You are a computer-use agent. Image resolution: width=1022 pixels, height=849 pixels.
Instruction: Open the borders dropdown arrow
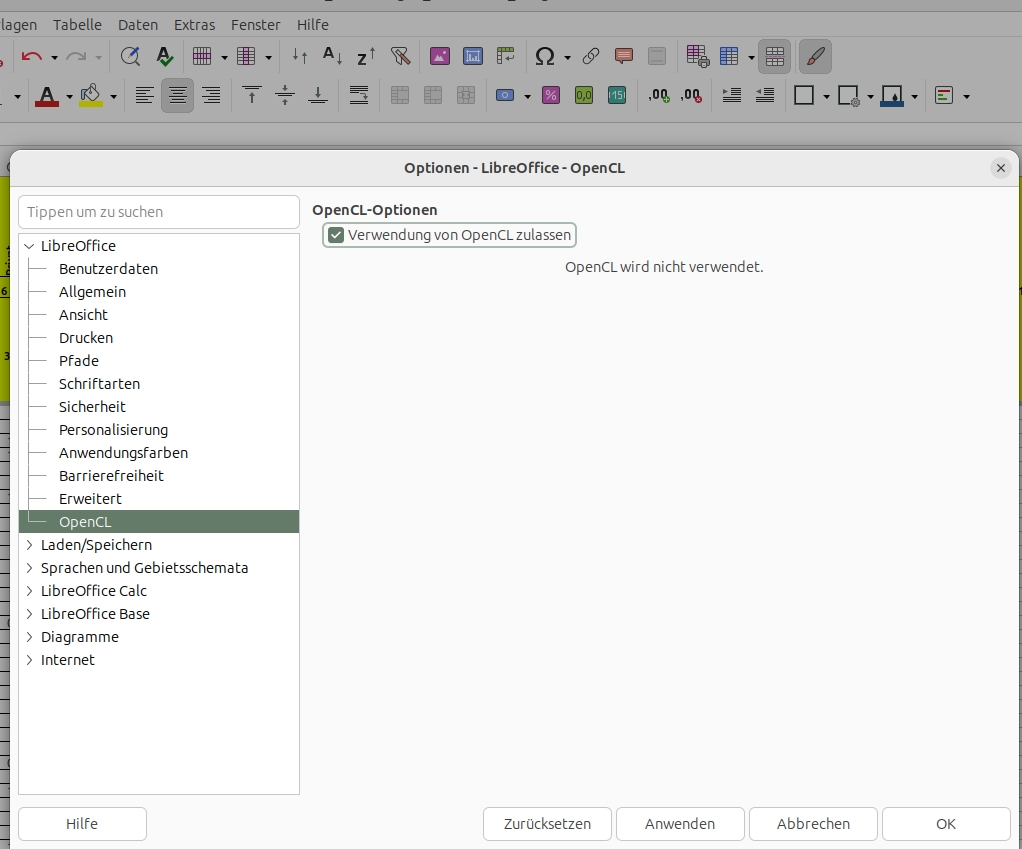tap(826, 96)
